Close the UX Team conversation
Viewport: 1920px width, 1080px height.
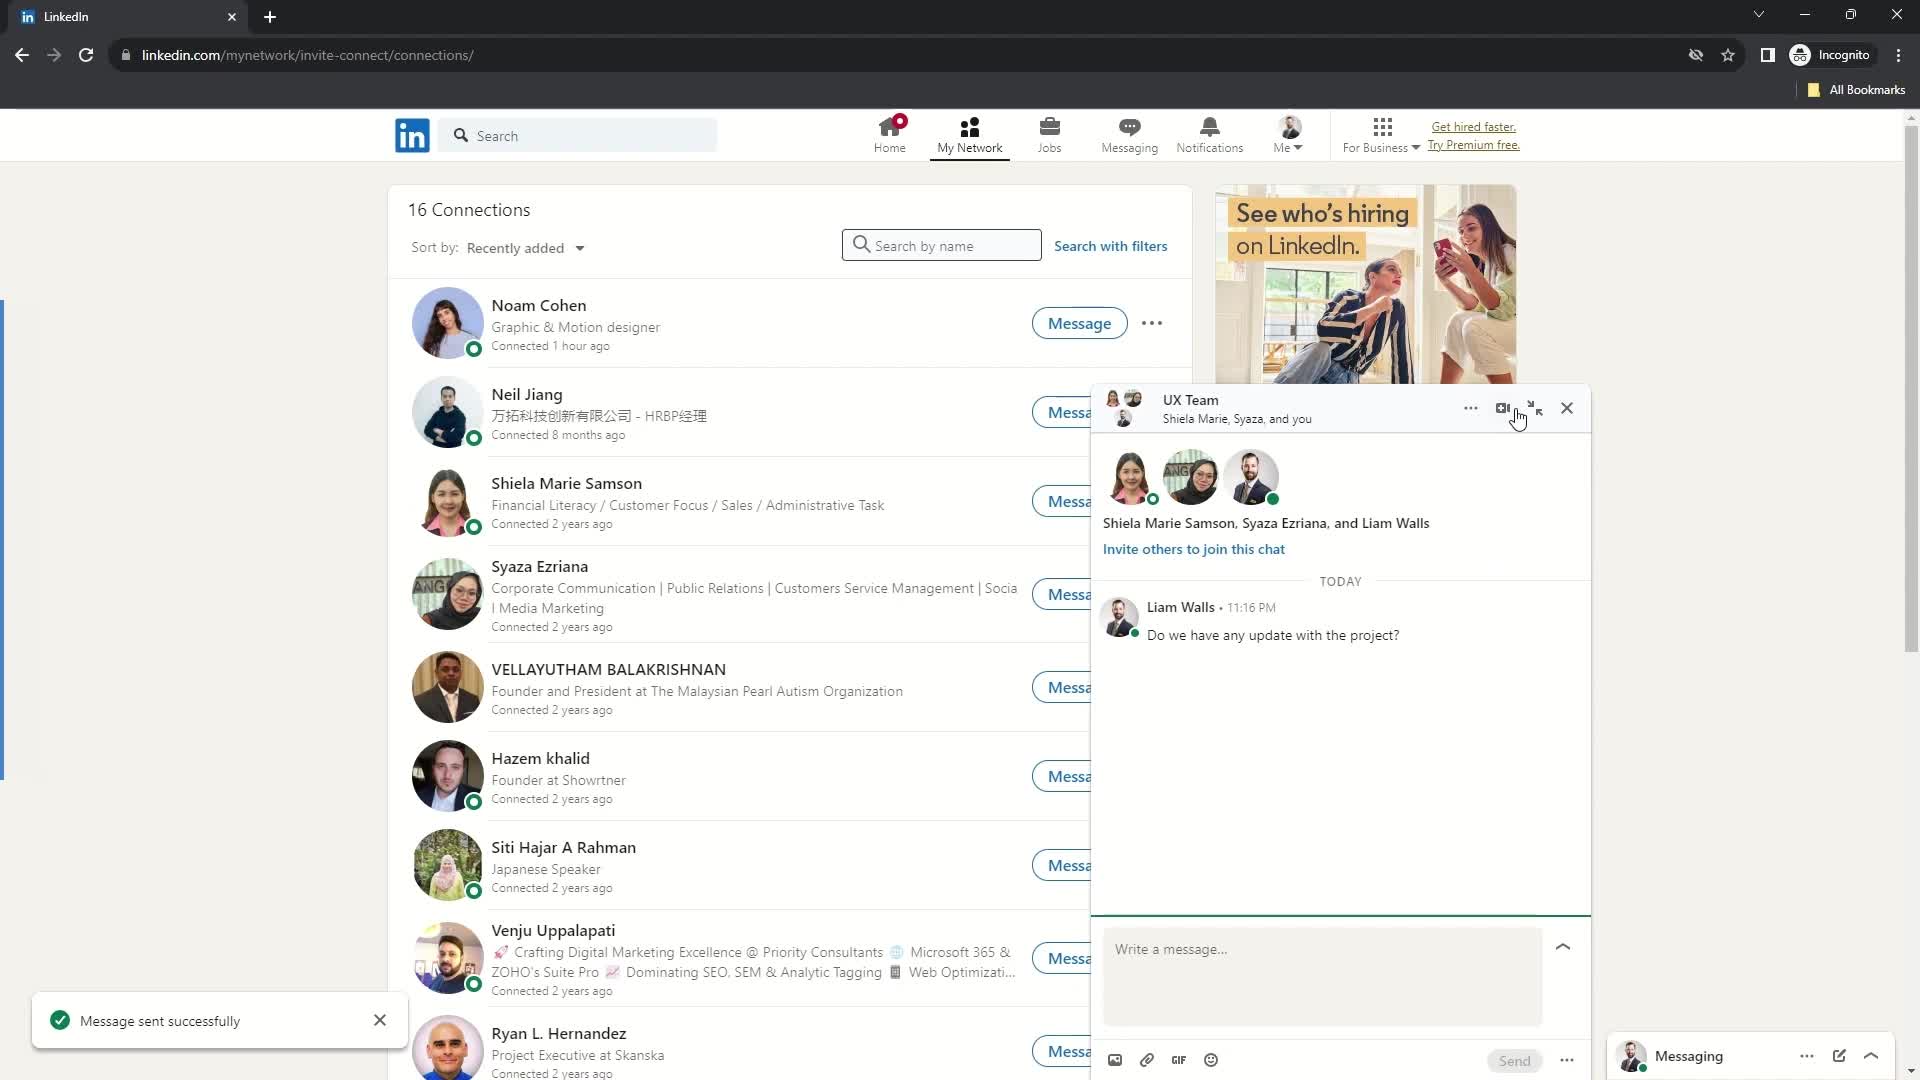coord(1567,408)
